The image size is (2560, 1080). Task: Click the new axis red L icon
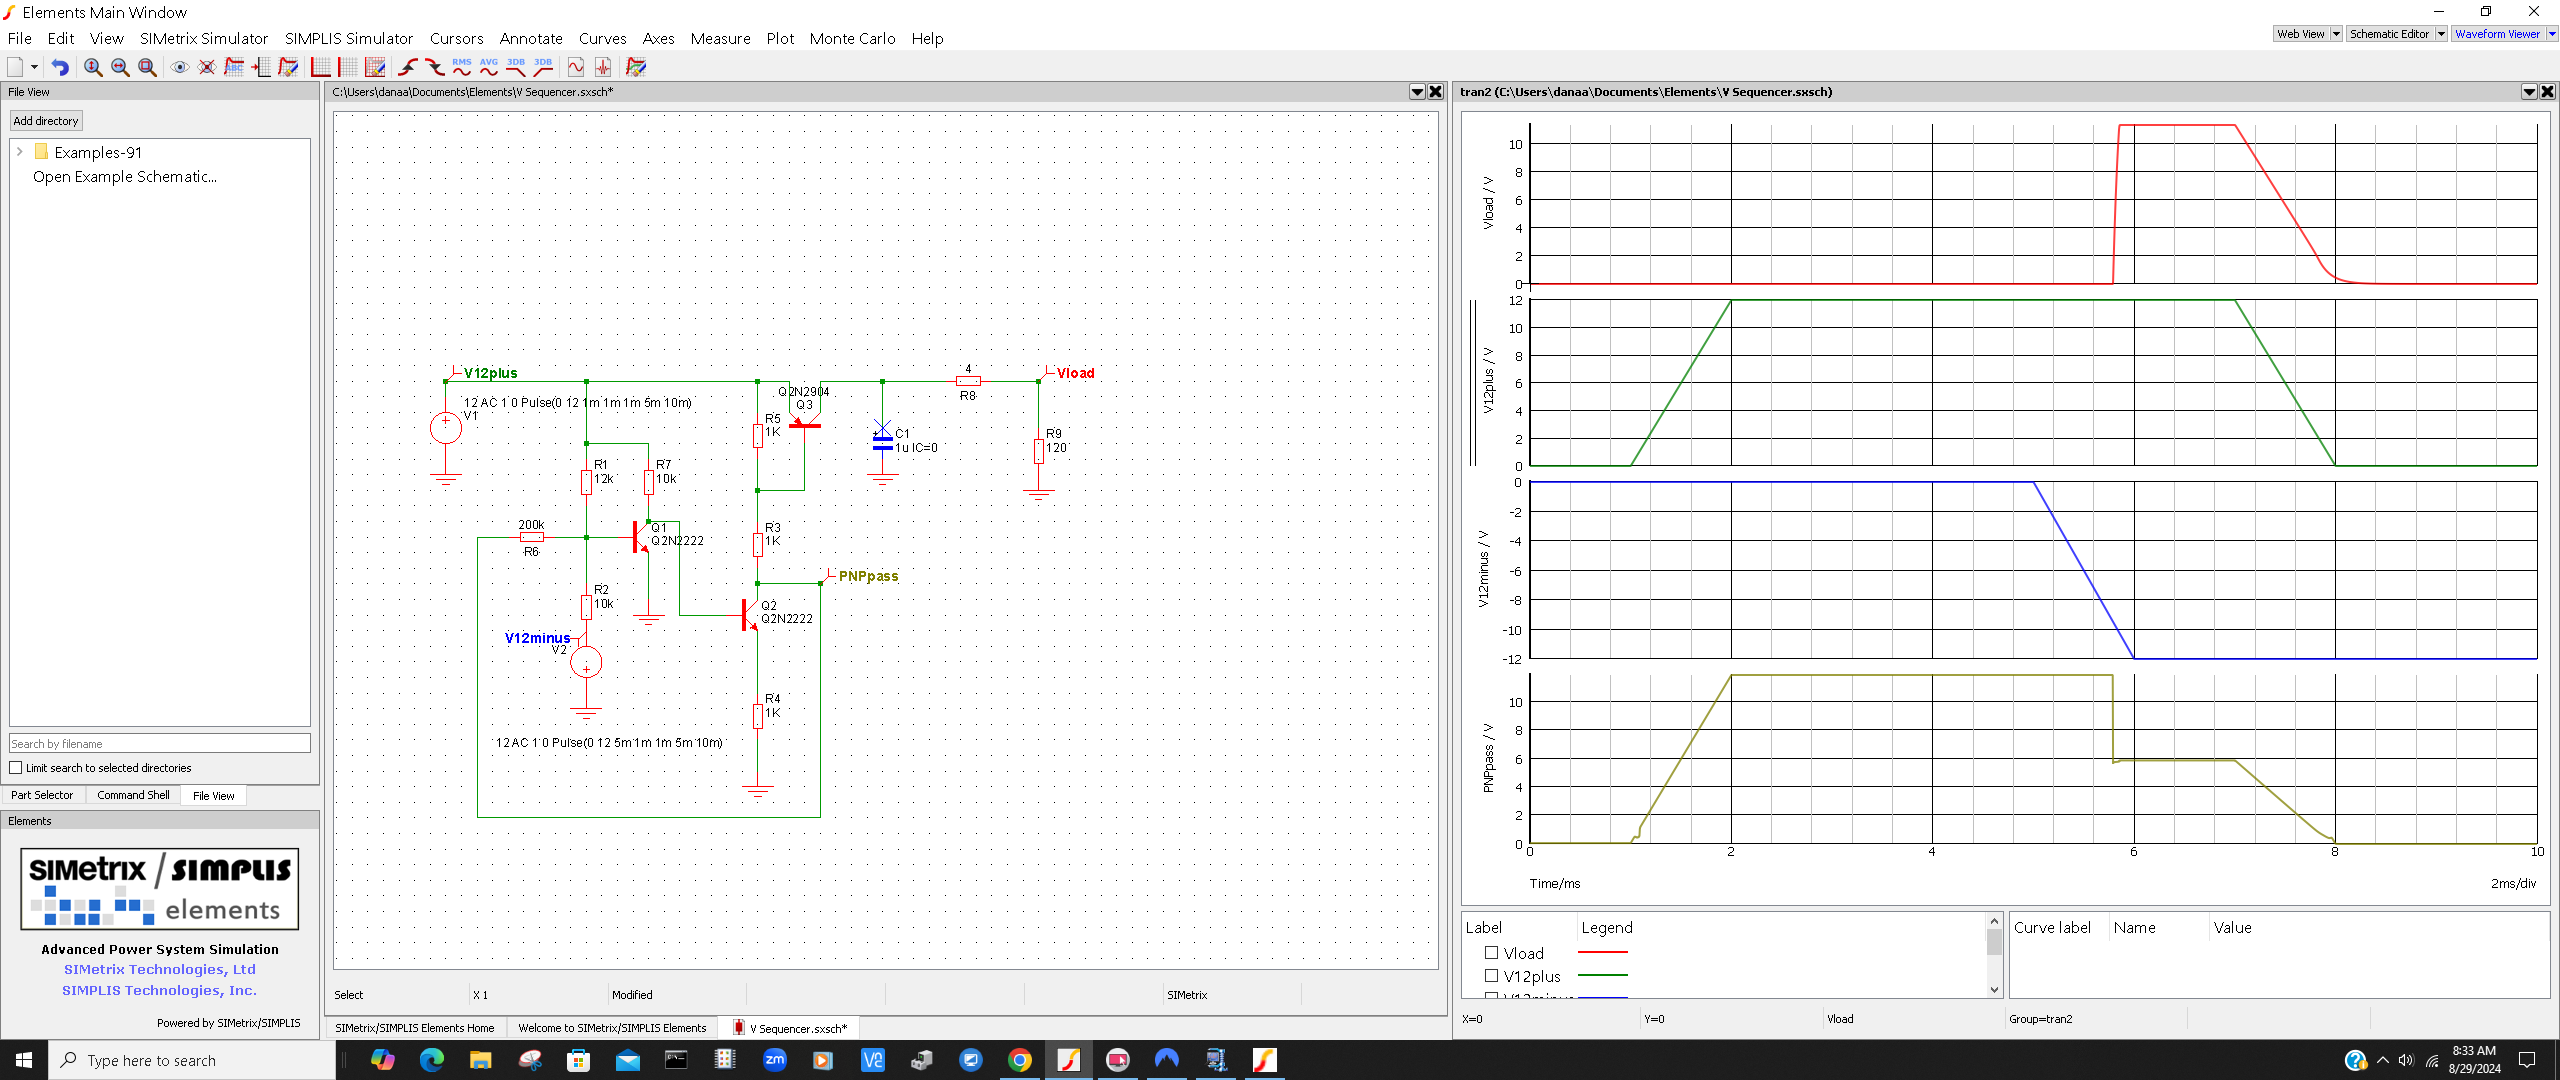point(321,67)
